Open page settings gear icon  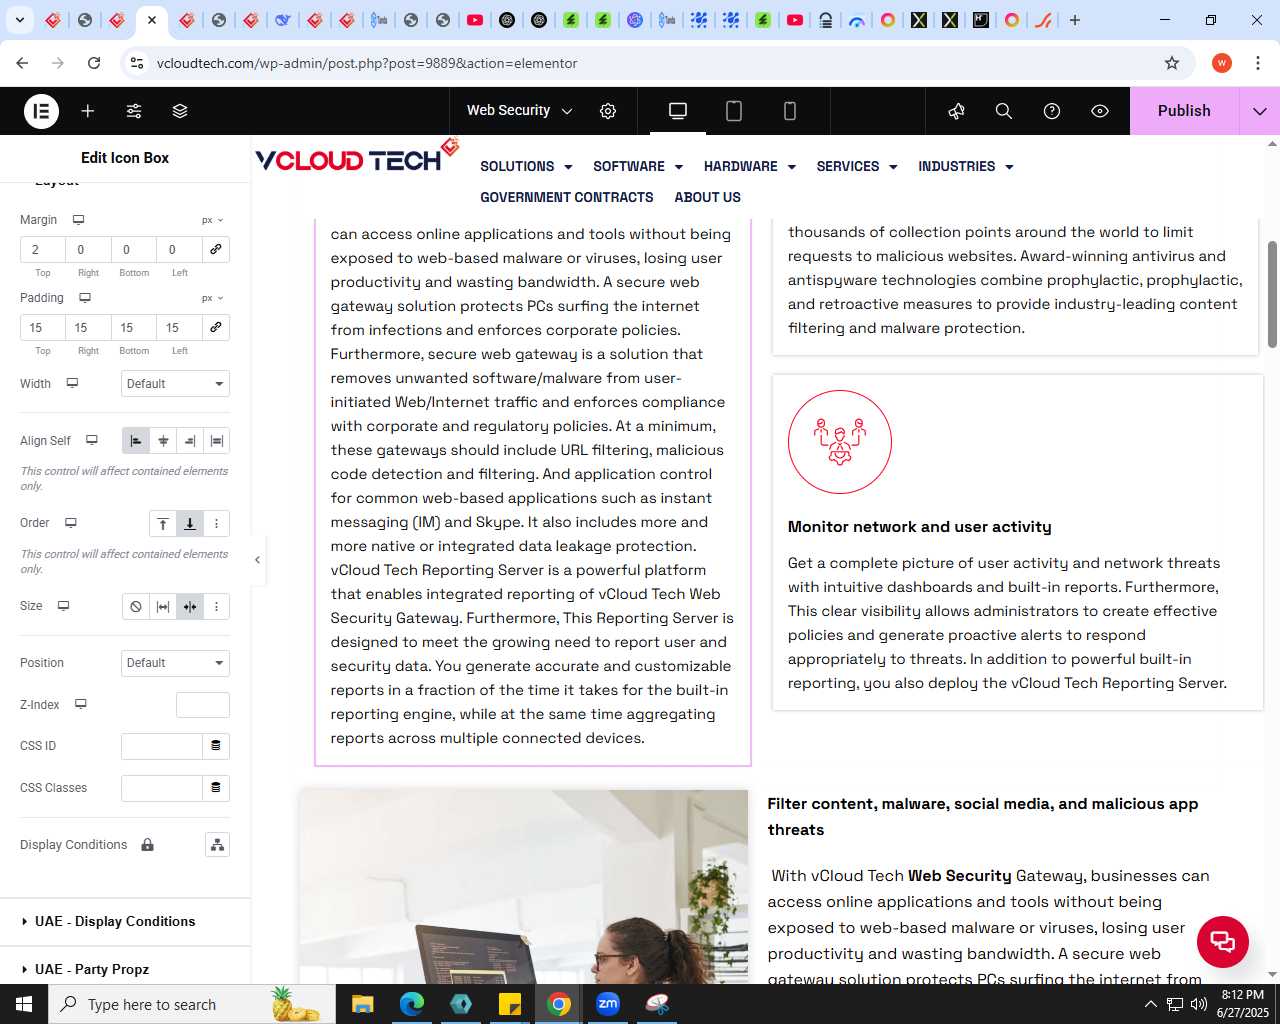(x=608, y=111)
